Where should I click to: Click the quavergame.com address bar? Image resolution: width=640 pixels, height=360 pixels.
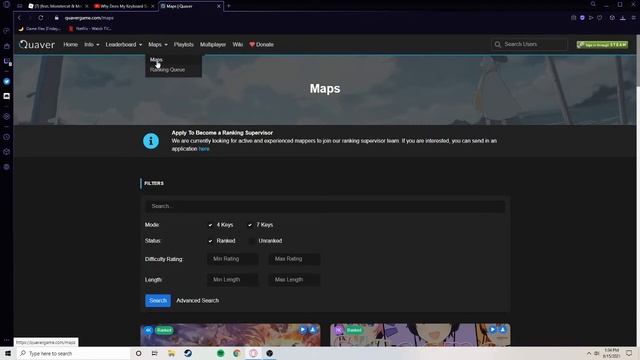click(89, 18)
